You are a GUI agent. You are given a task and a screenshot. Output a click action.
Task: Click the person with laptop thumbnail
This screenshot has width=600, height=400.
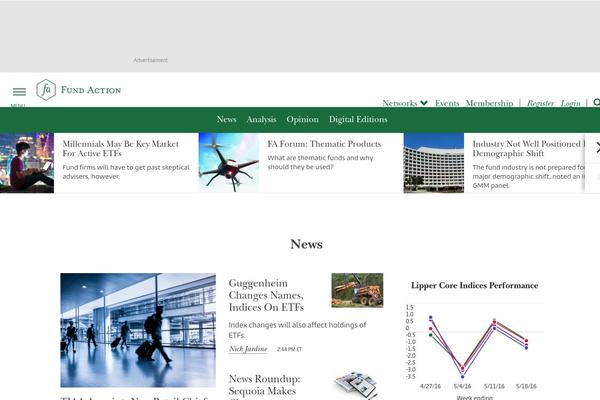[x=27, y=163]
